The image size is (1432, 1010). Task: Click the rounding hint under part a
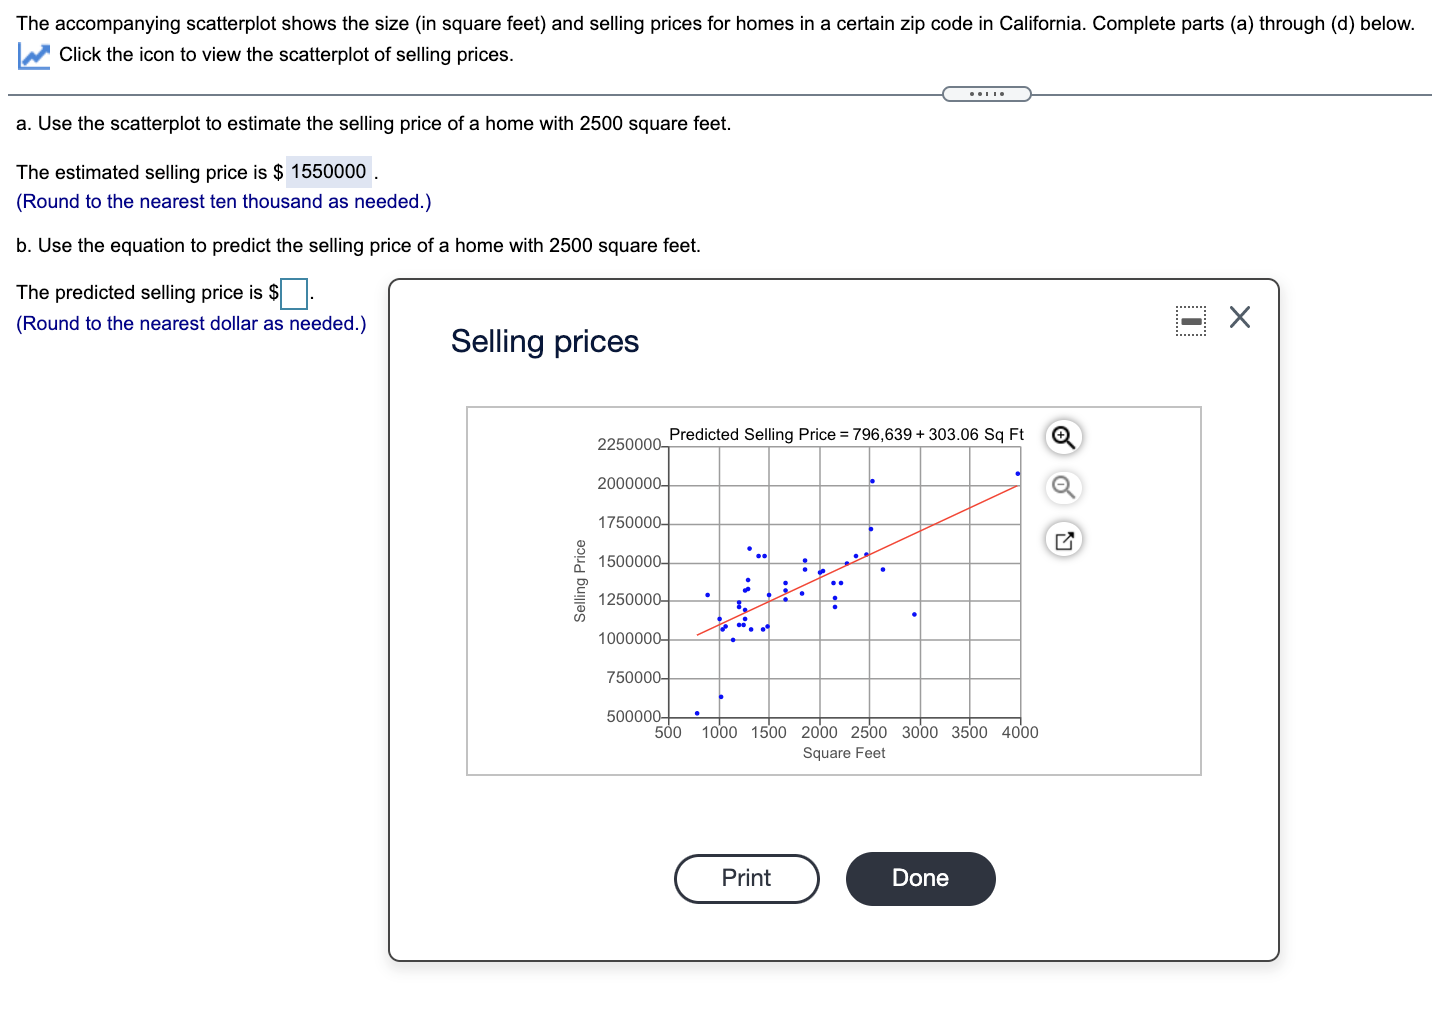223,201
